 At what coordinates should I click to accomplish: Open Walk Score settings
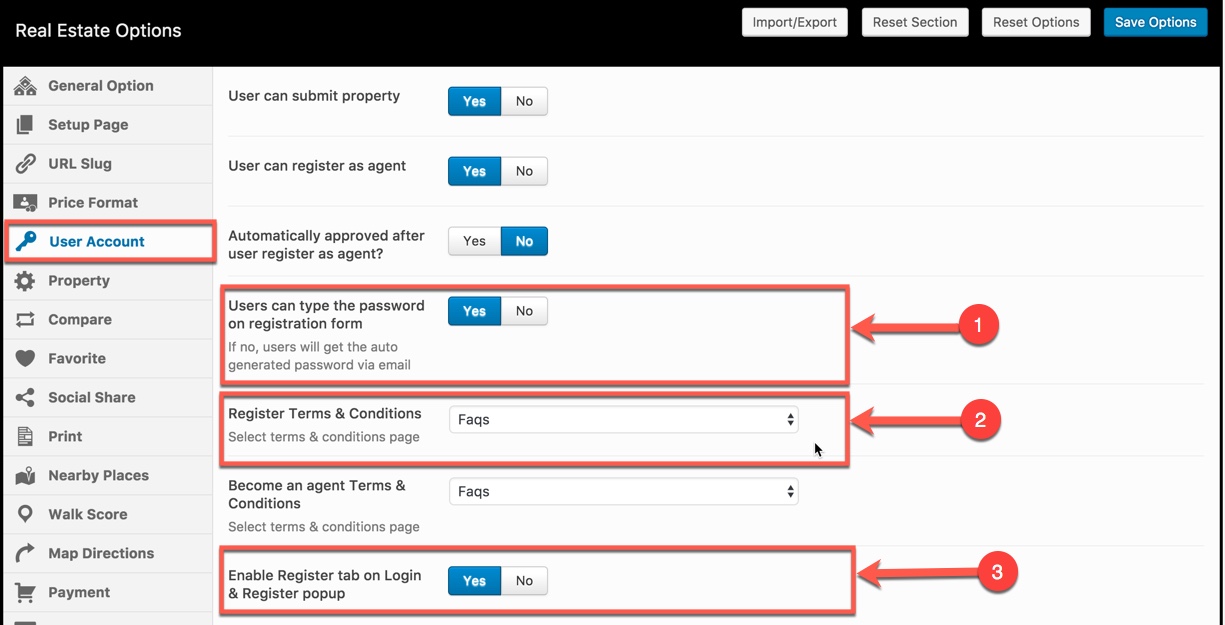[108, 515]
